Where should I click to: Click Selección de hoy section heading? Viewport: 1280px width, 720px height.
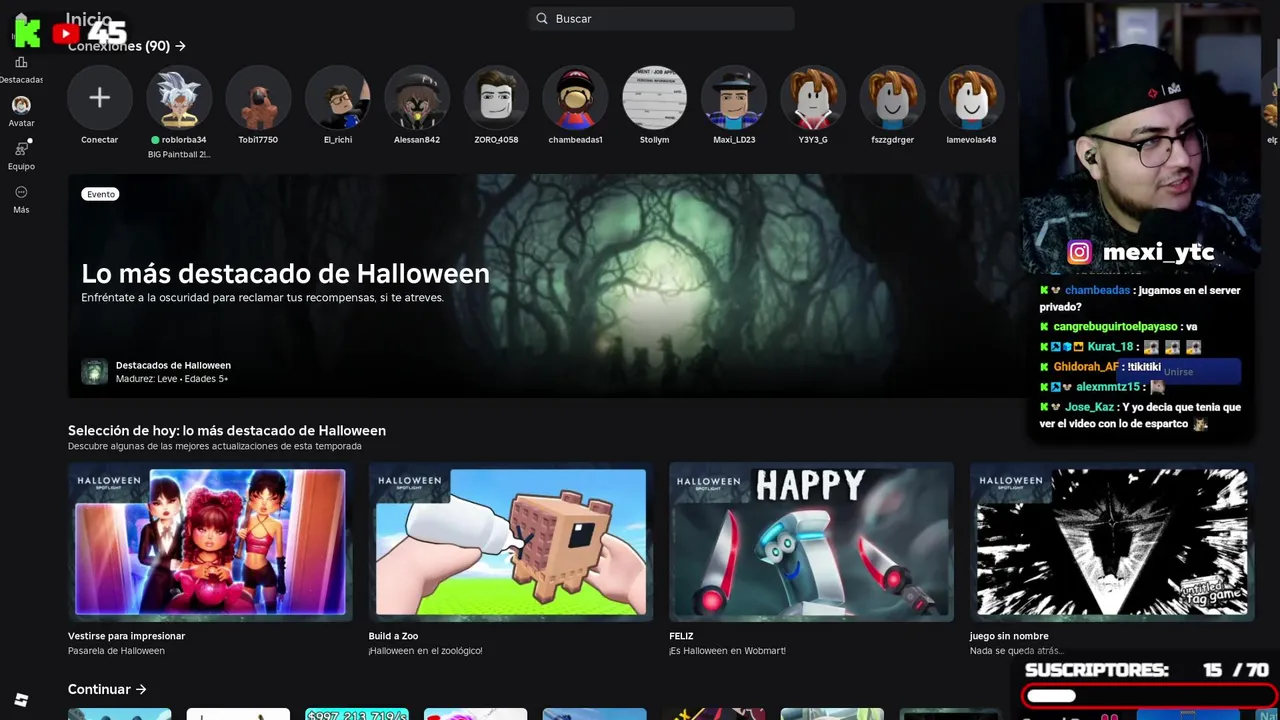click(x=227, y=431)
